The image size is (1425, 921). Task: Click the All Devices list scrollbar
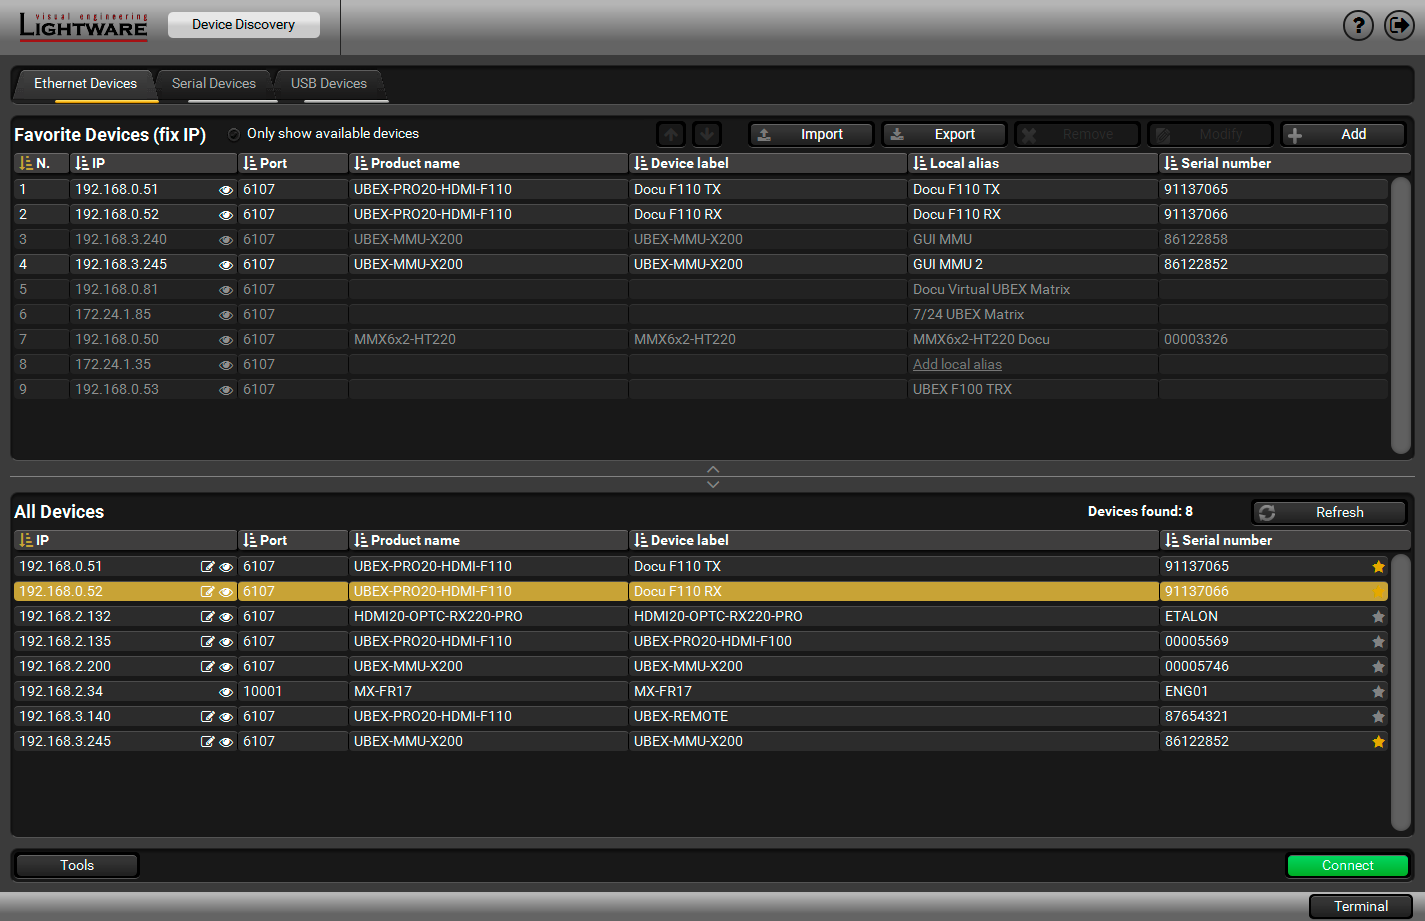1400,690
